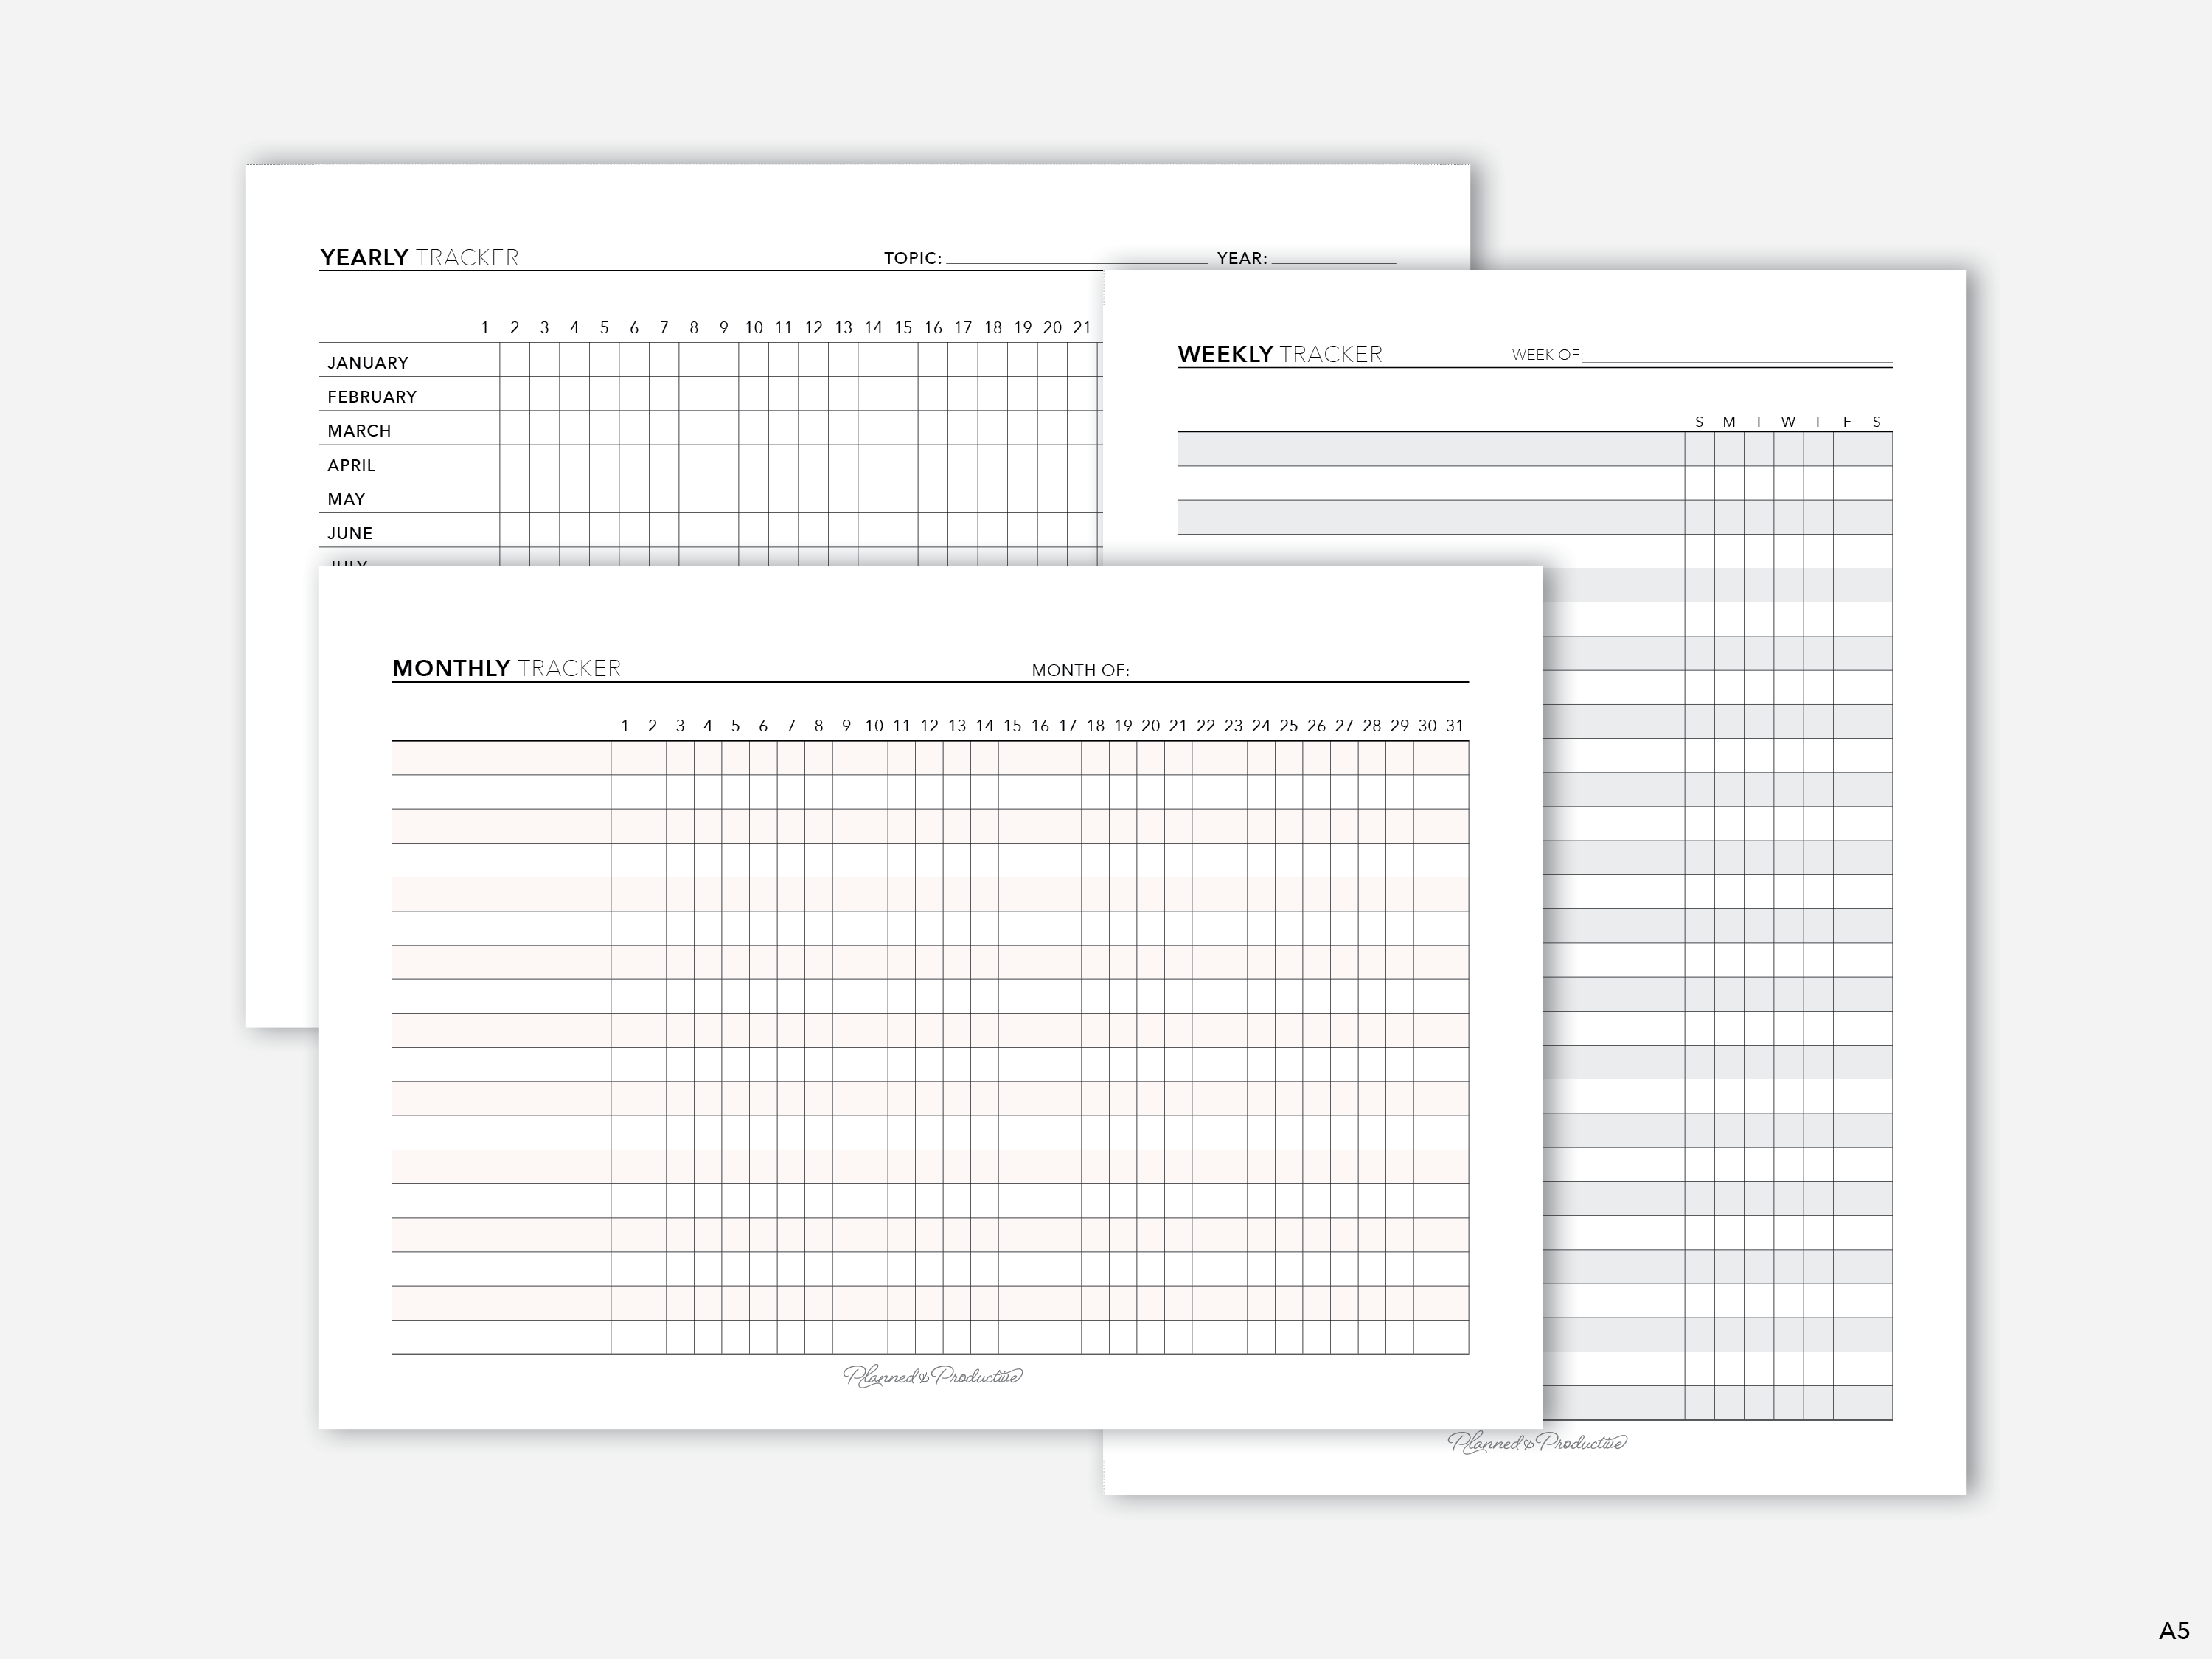Click day 1 column header in monthly tracker
Image resolution: width=2212 pixels, height=1659 pixels.
(625, 726)
